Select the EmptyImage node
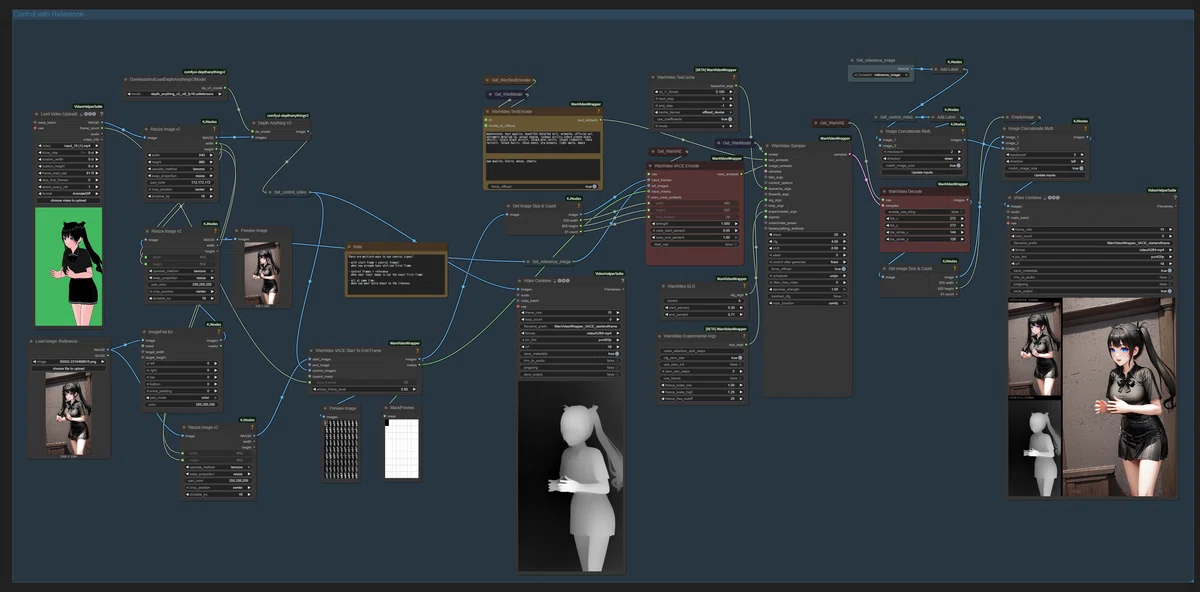1200x592 pixels. [x=1023, y=117]
